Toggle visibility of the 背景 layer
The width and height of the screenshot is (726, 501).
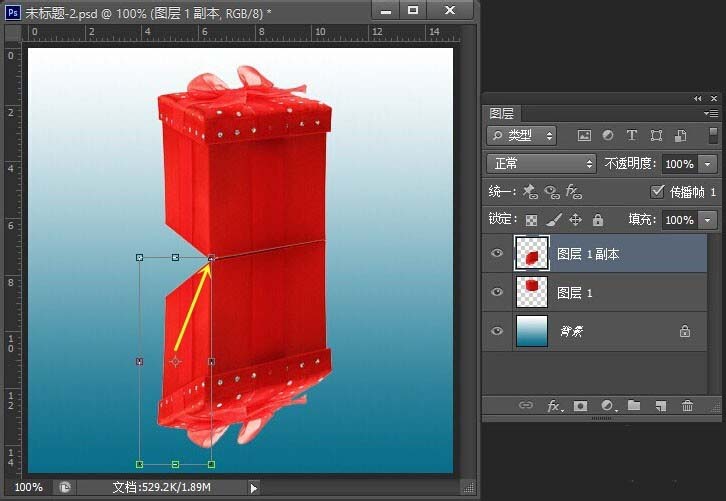[x=497, y=331]
